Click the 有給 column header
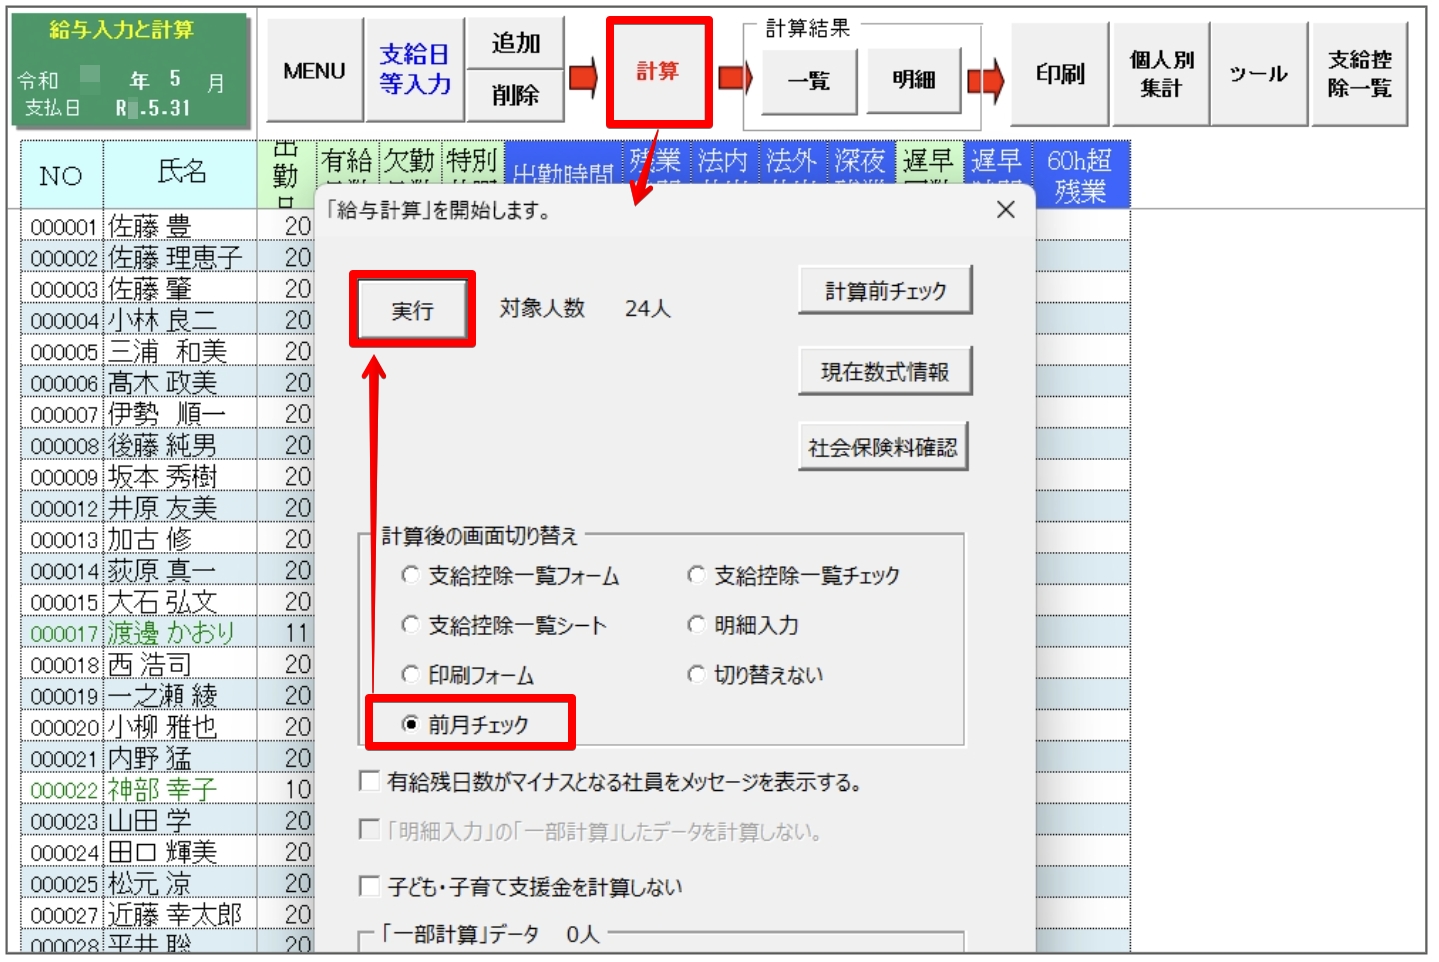1439x962 pixels. pyautogui.click(x=347, y=162)
